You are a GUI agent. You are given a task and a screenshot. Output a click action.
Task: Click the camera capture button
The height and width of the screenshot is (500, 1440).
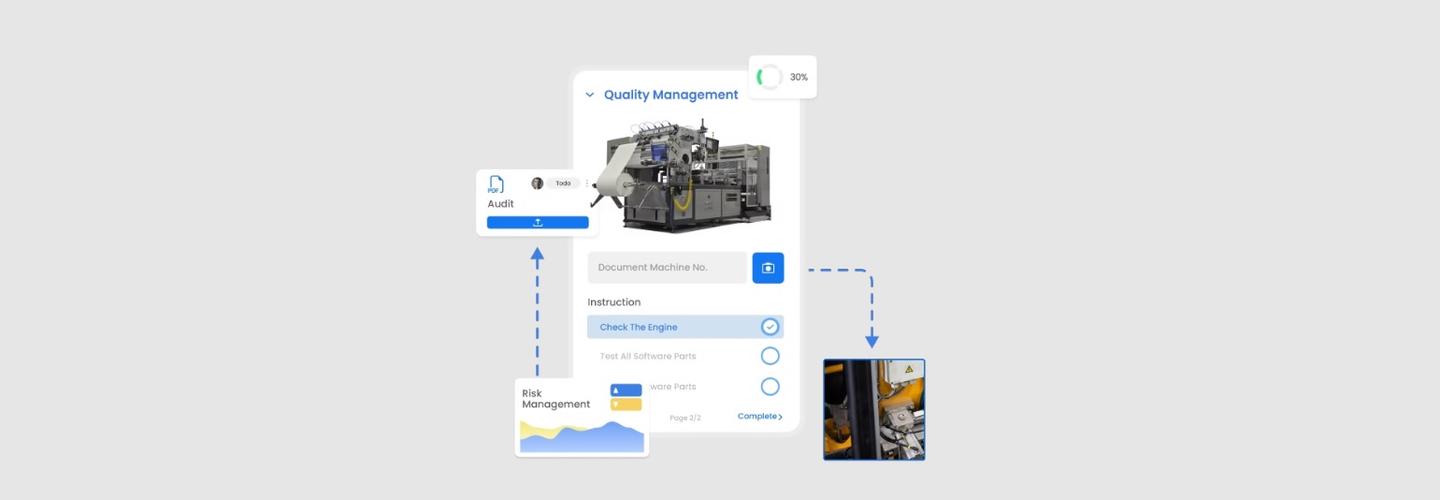pos(768,268)
